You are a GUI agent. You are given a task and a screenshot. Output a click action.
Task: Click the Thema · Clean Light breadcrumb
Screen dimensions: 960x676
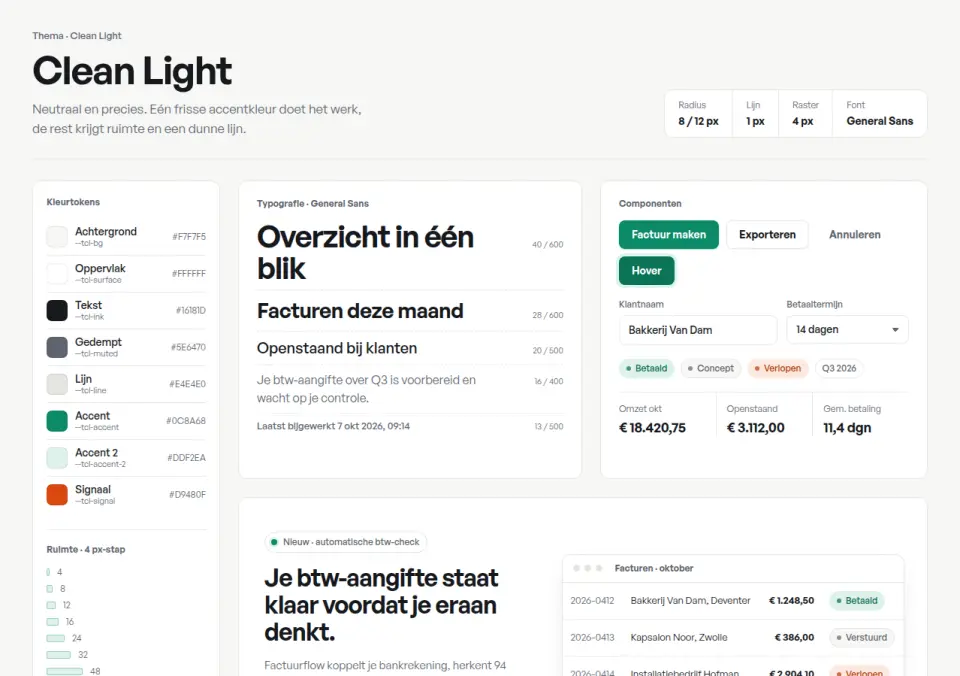click(x=77, y=36)
